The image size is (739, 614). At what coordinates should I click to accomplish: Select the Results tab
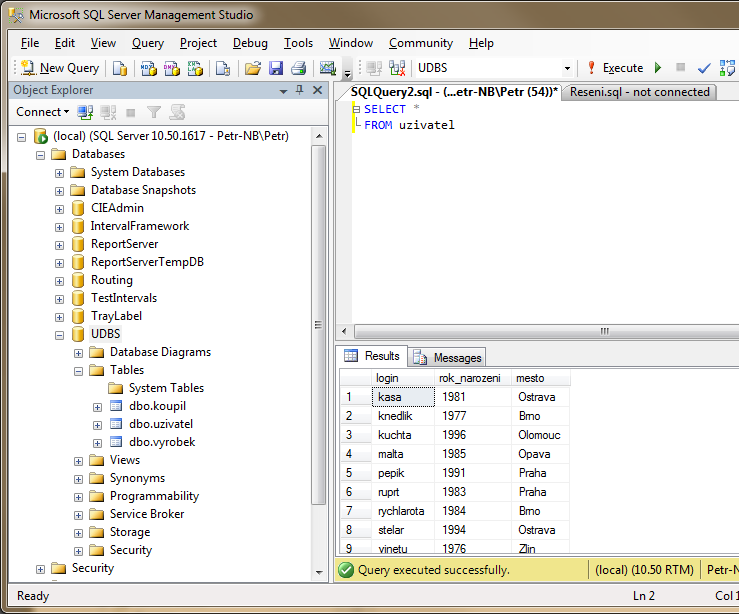(x=372, y=356)
